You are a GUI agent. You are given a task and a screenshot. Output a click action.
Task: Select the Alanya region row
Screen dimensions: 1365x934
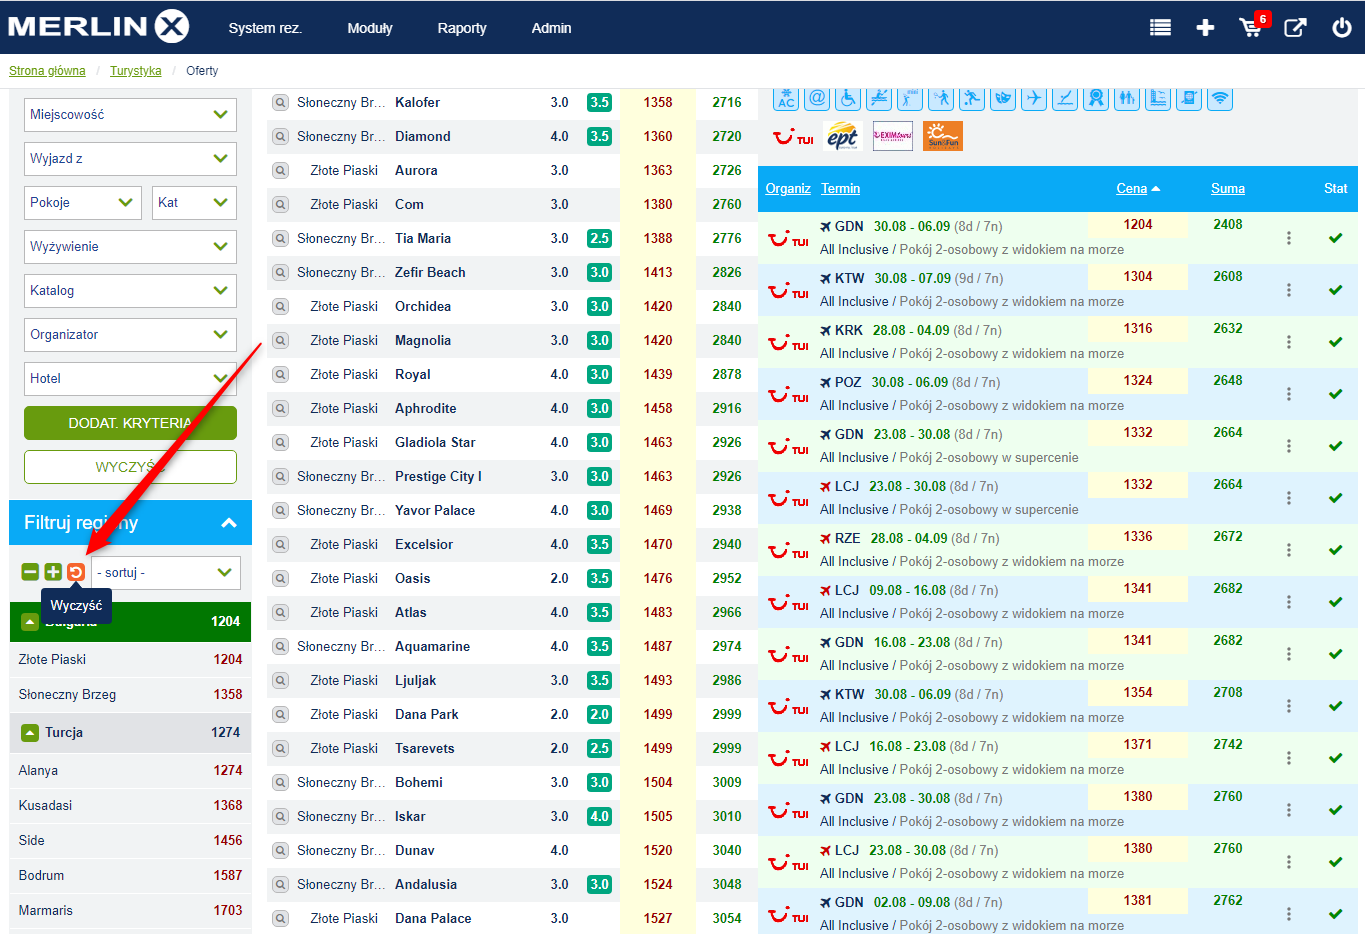click(x=130, y=771)
